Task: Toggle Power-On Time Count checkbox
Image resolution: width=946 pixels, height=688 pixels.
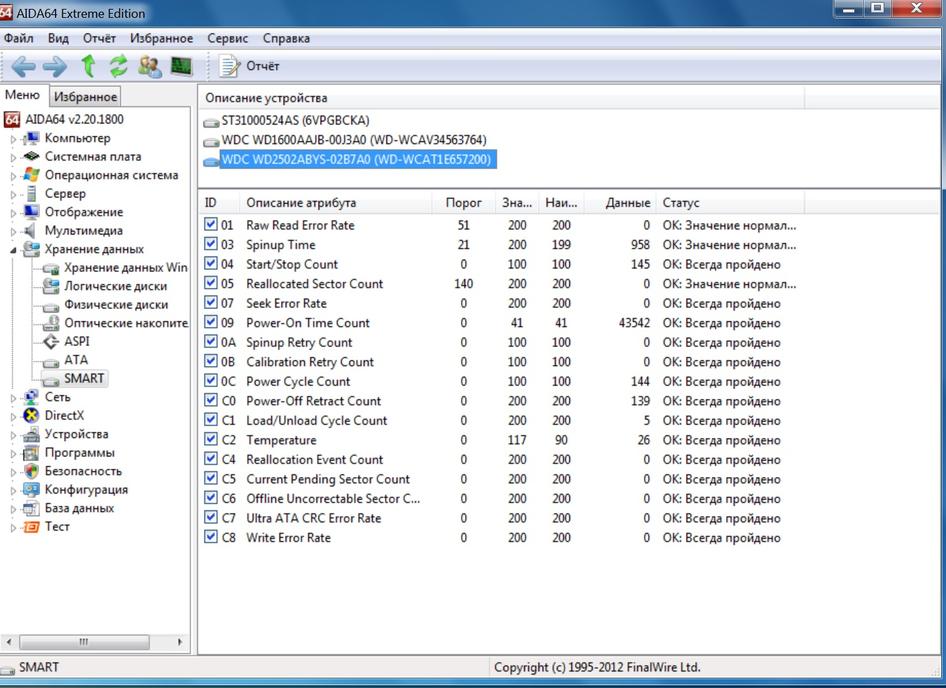Action: (x=211, y=322)
